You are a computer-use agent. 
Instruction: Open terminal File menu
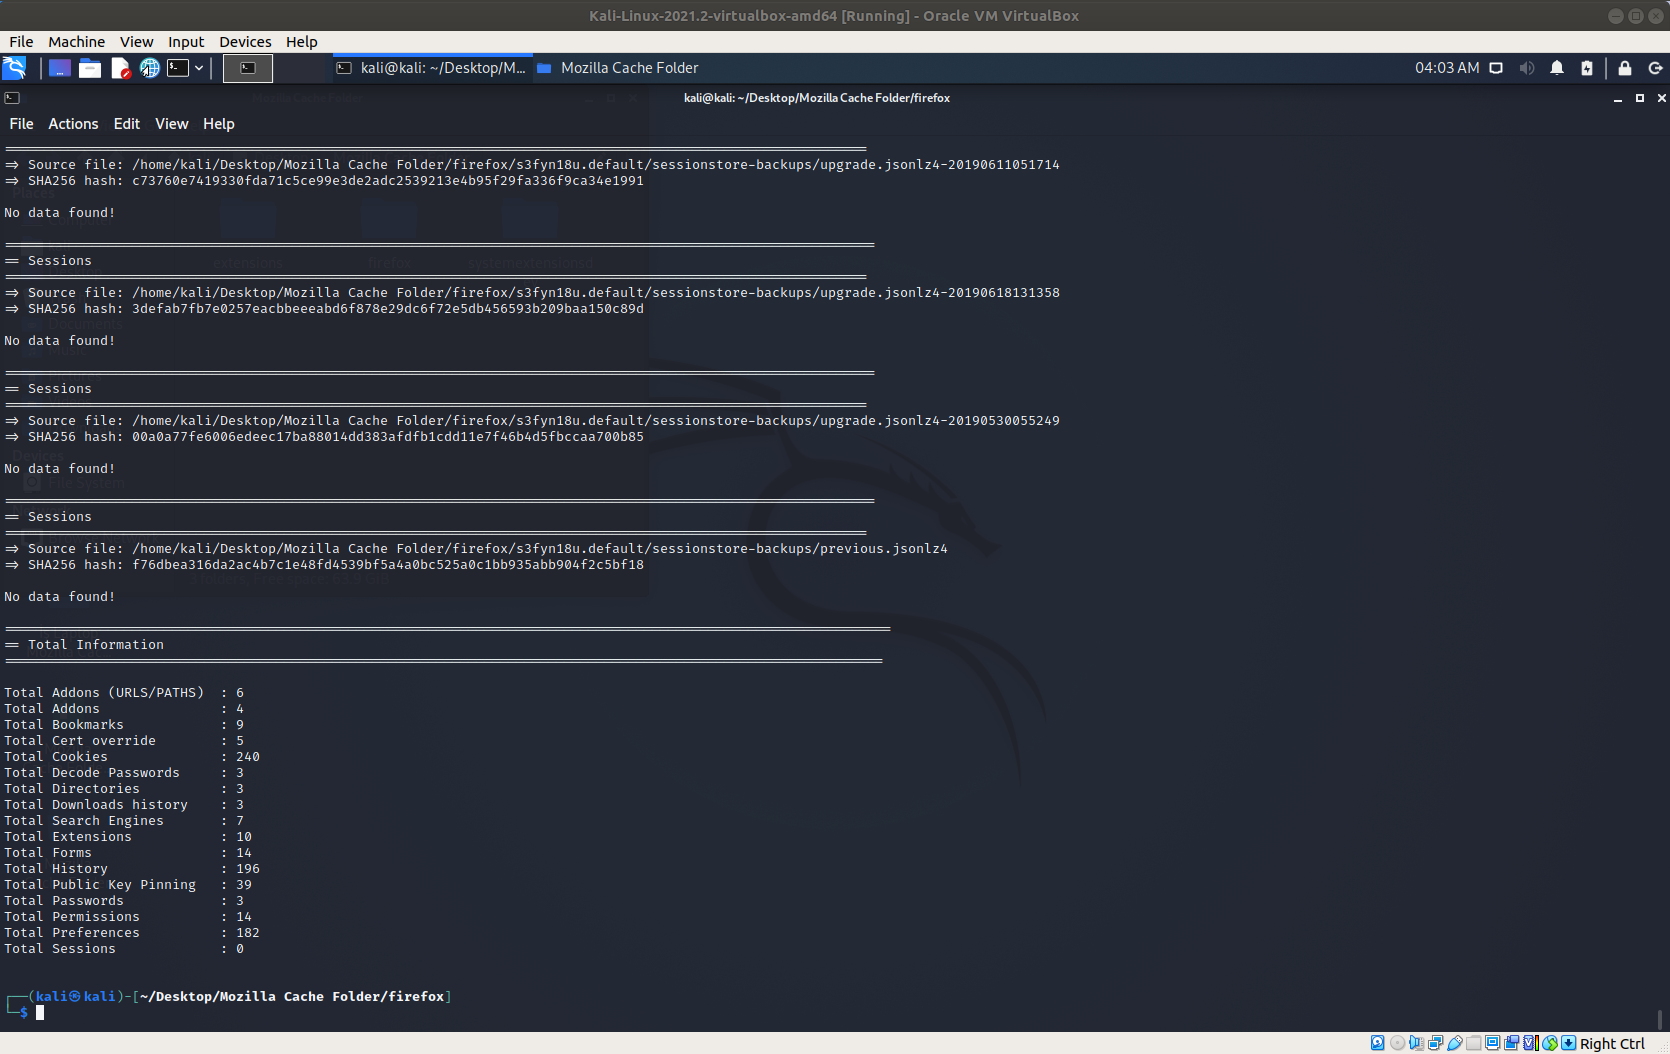21,124
